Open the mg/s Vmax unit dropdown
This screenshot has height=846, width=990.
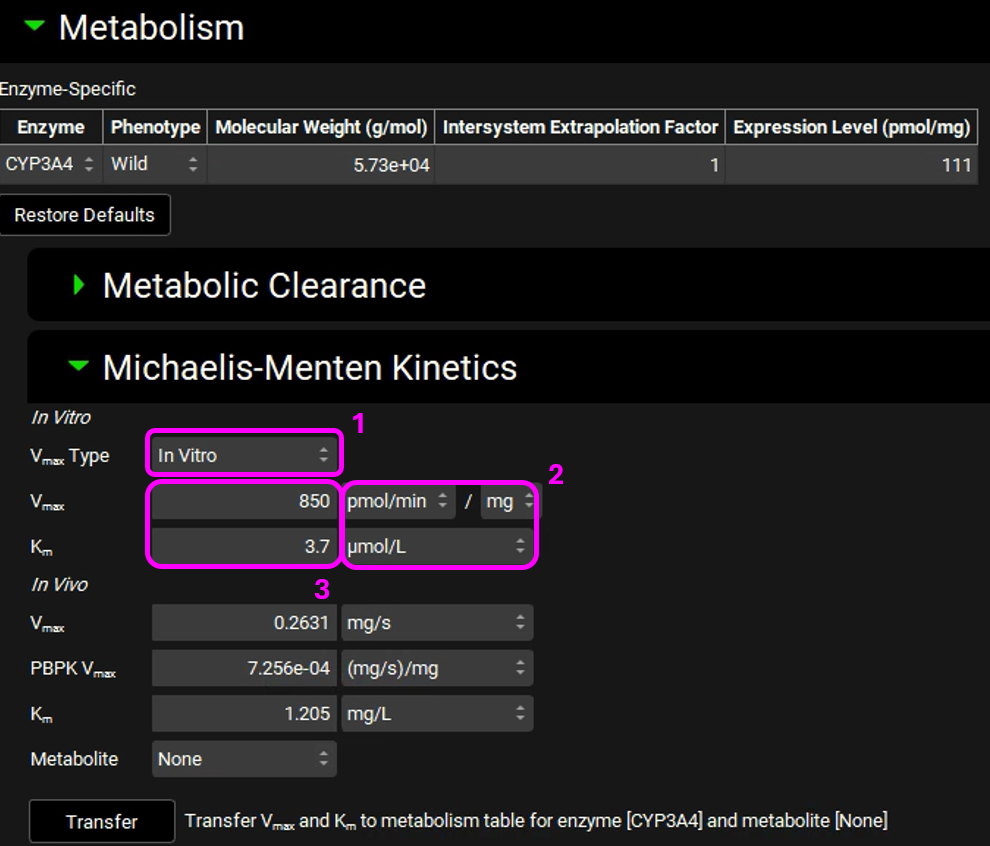tap(437, 623)
